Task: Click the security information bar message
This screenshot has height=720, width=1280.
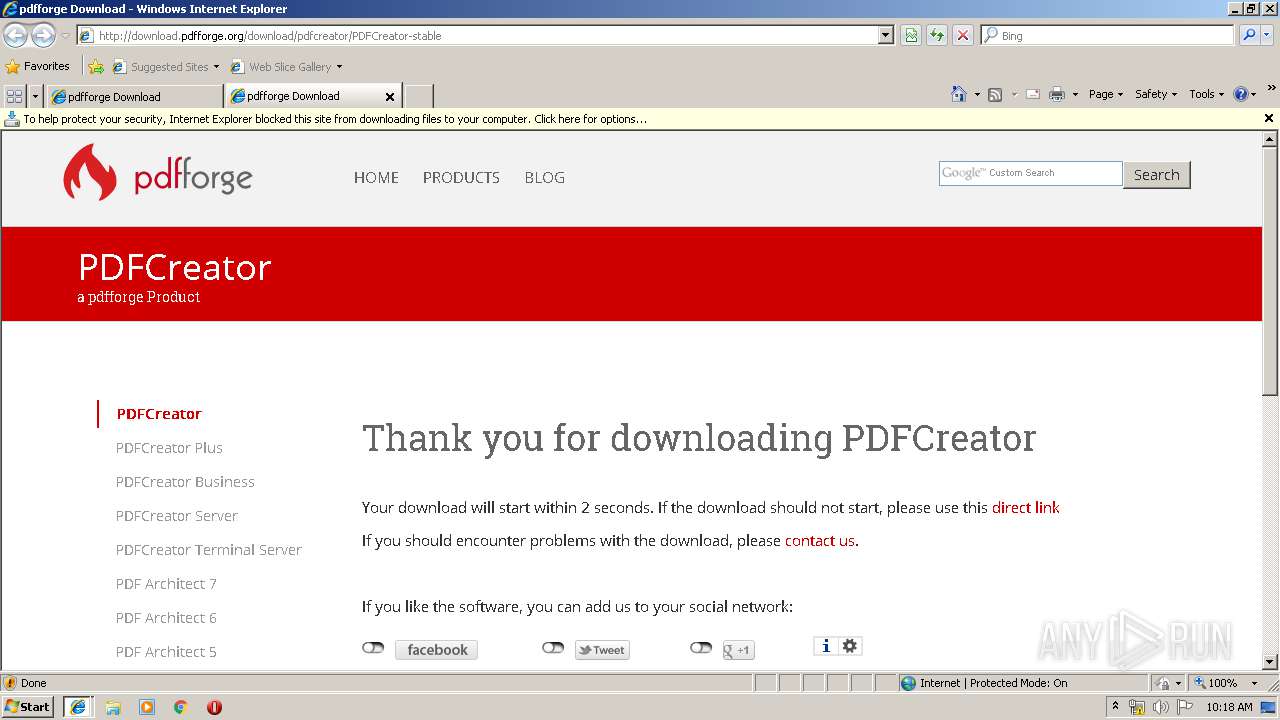Action: (x=335, y=119)
